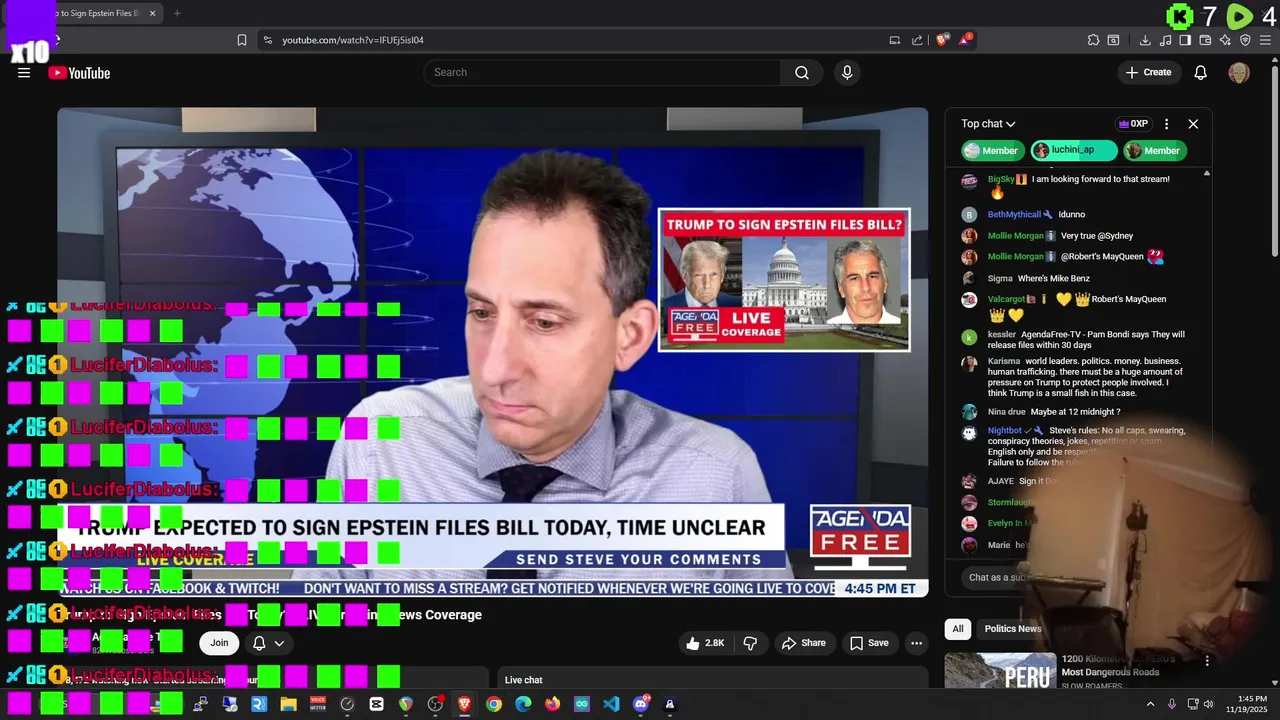Open the YouTube hamburger guide menu
Image resolution: width=1280 pixels, height=720 pixels.
pos(24,73)
